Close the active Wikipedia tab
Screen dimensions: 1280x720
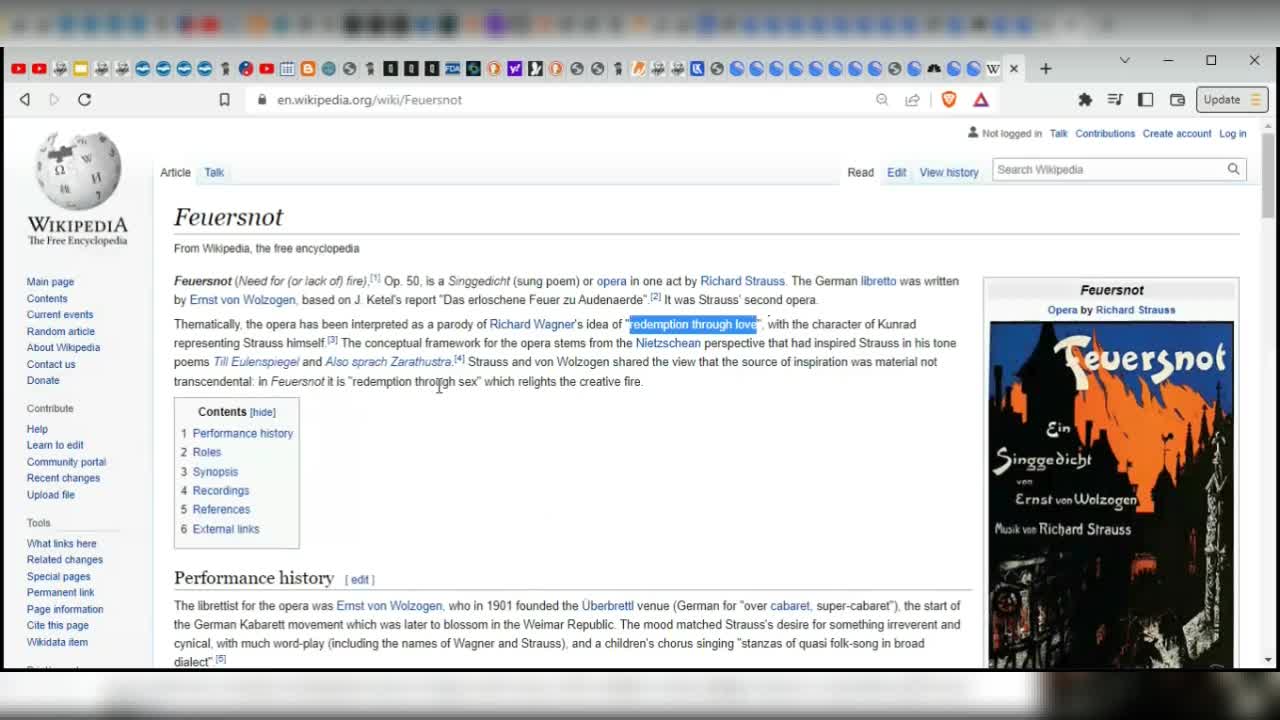1013,69
